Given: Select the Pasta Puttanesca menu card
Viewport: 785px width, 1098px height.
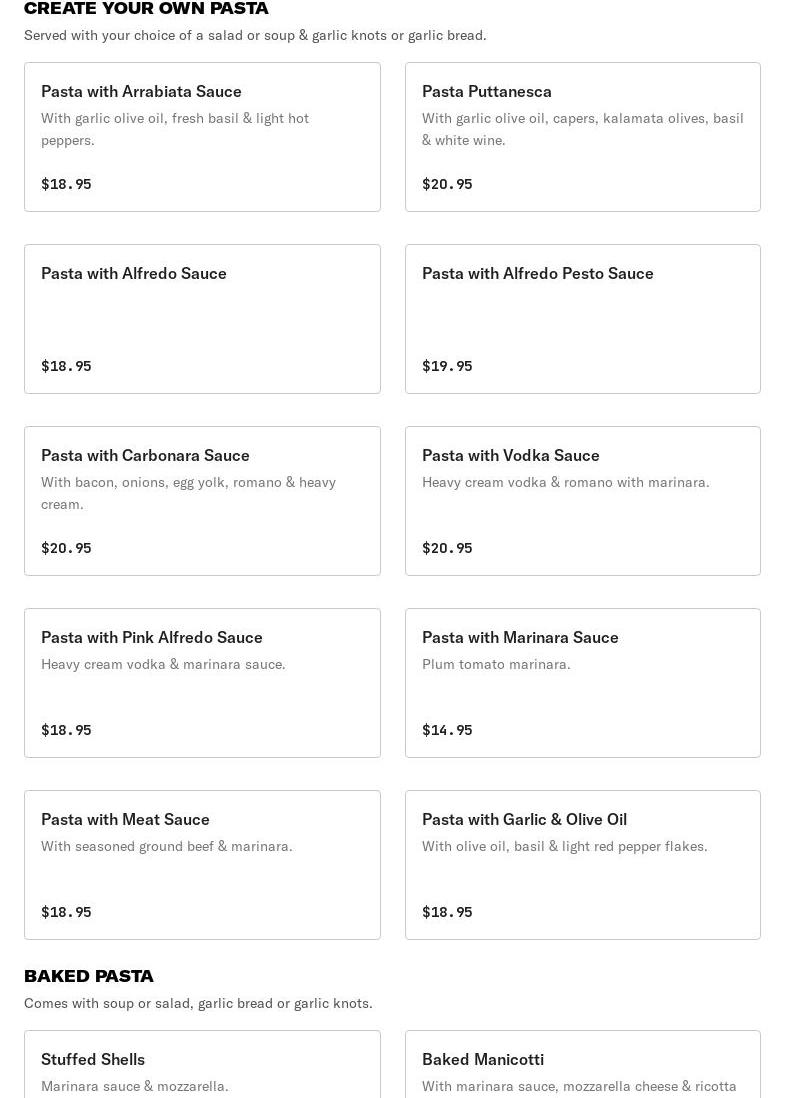Looking at the screenshot, I should (x=583, y=137).
